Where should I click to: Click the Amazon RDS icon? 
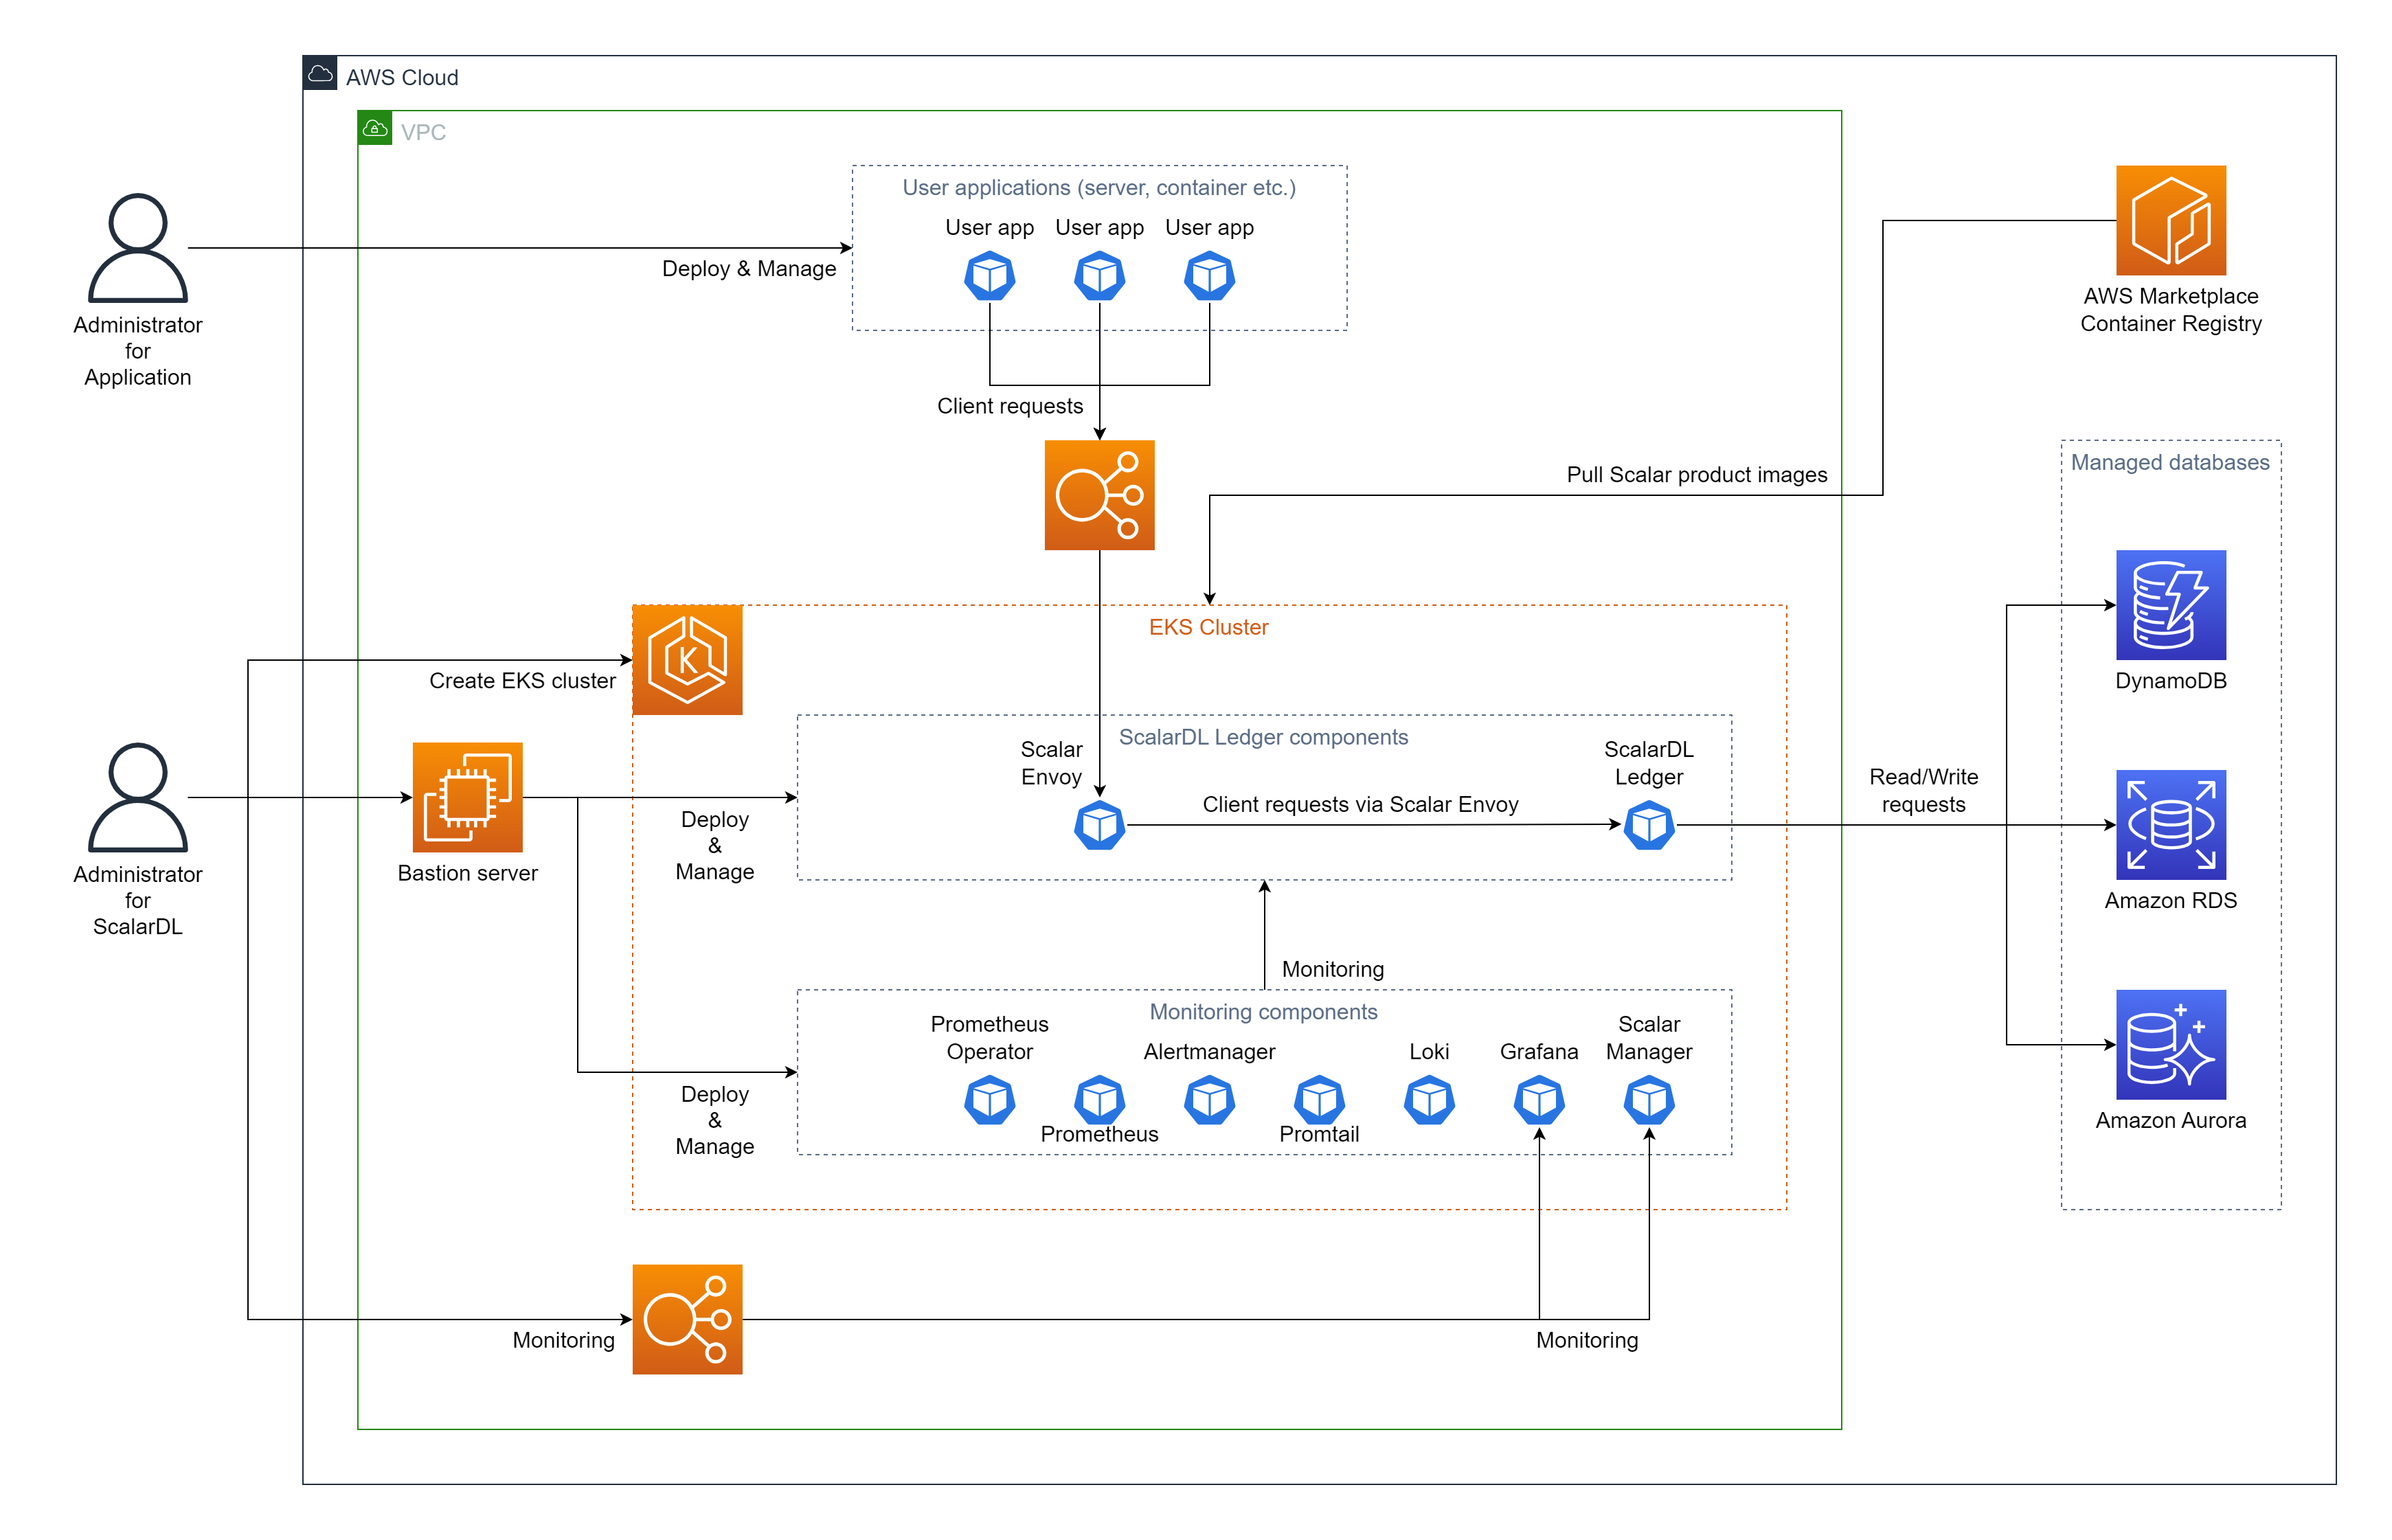2170,824
